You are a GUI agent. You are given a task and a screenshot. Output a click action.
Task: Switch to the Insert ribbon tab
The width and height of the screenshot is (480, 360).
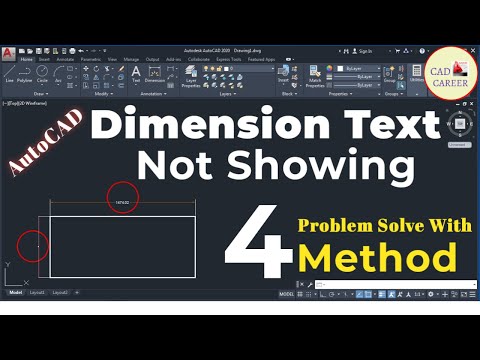pyautogui.click(x=44, y=59)
